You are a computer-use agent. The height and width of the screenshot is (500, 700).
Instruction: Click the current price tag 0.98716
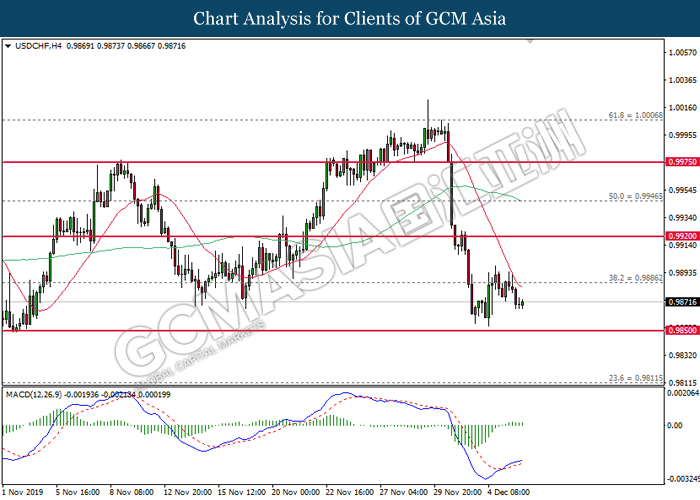point(682,302)
